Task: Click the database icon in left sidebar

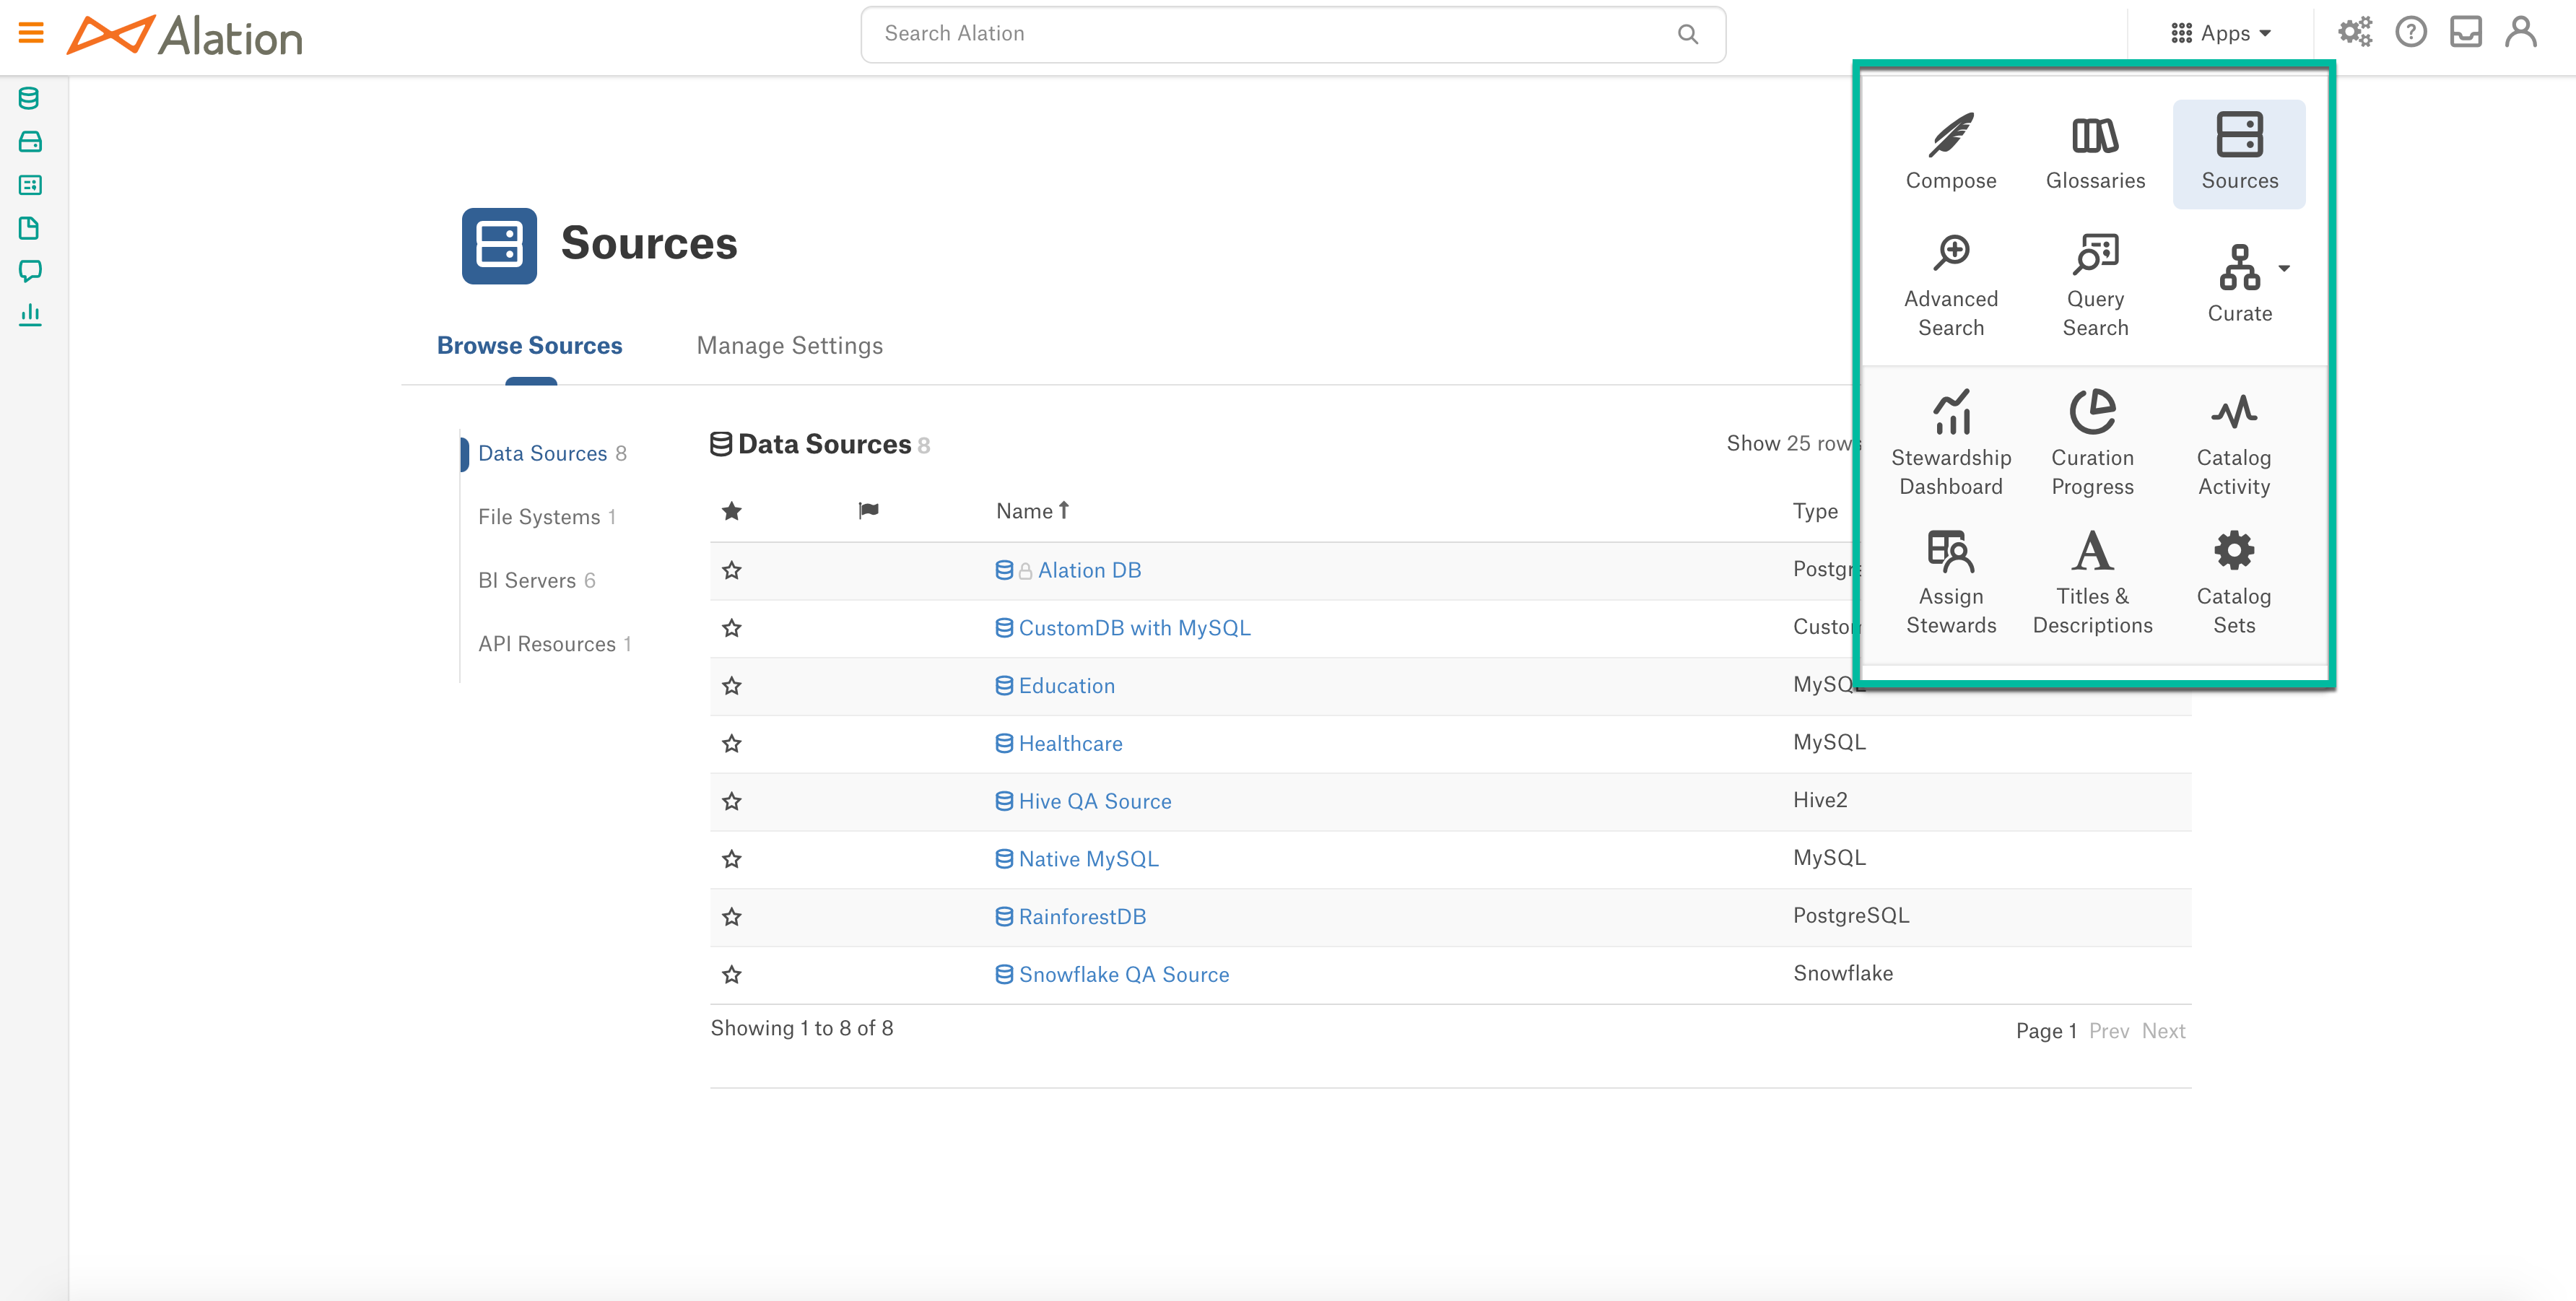Action: point(29,98)
